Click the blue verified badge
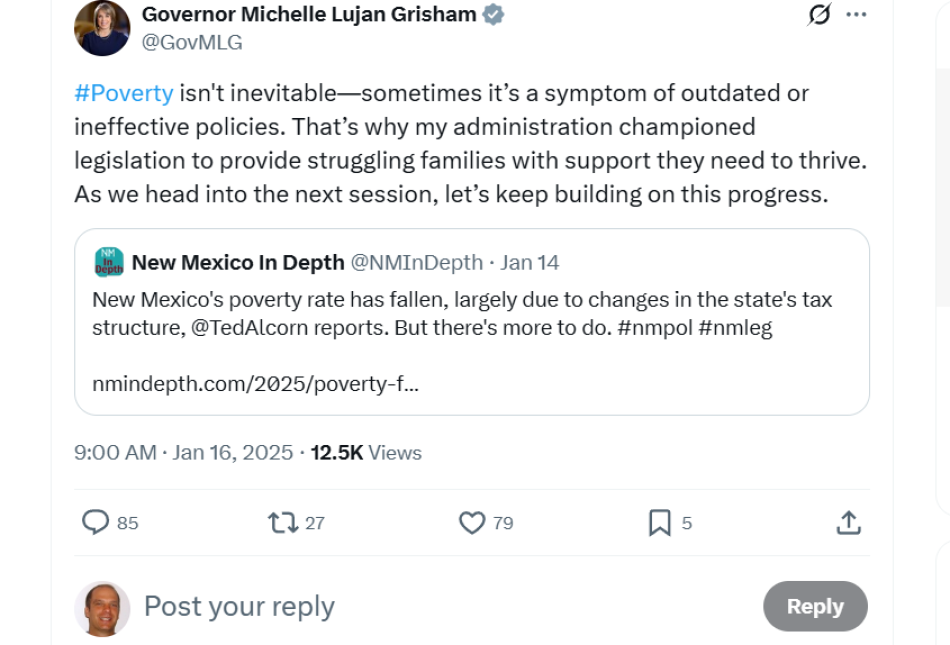Viewport: 950px width, 645px height. 494,15
